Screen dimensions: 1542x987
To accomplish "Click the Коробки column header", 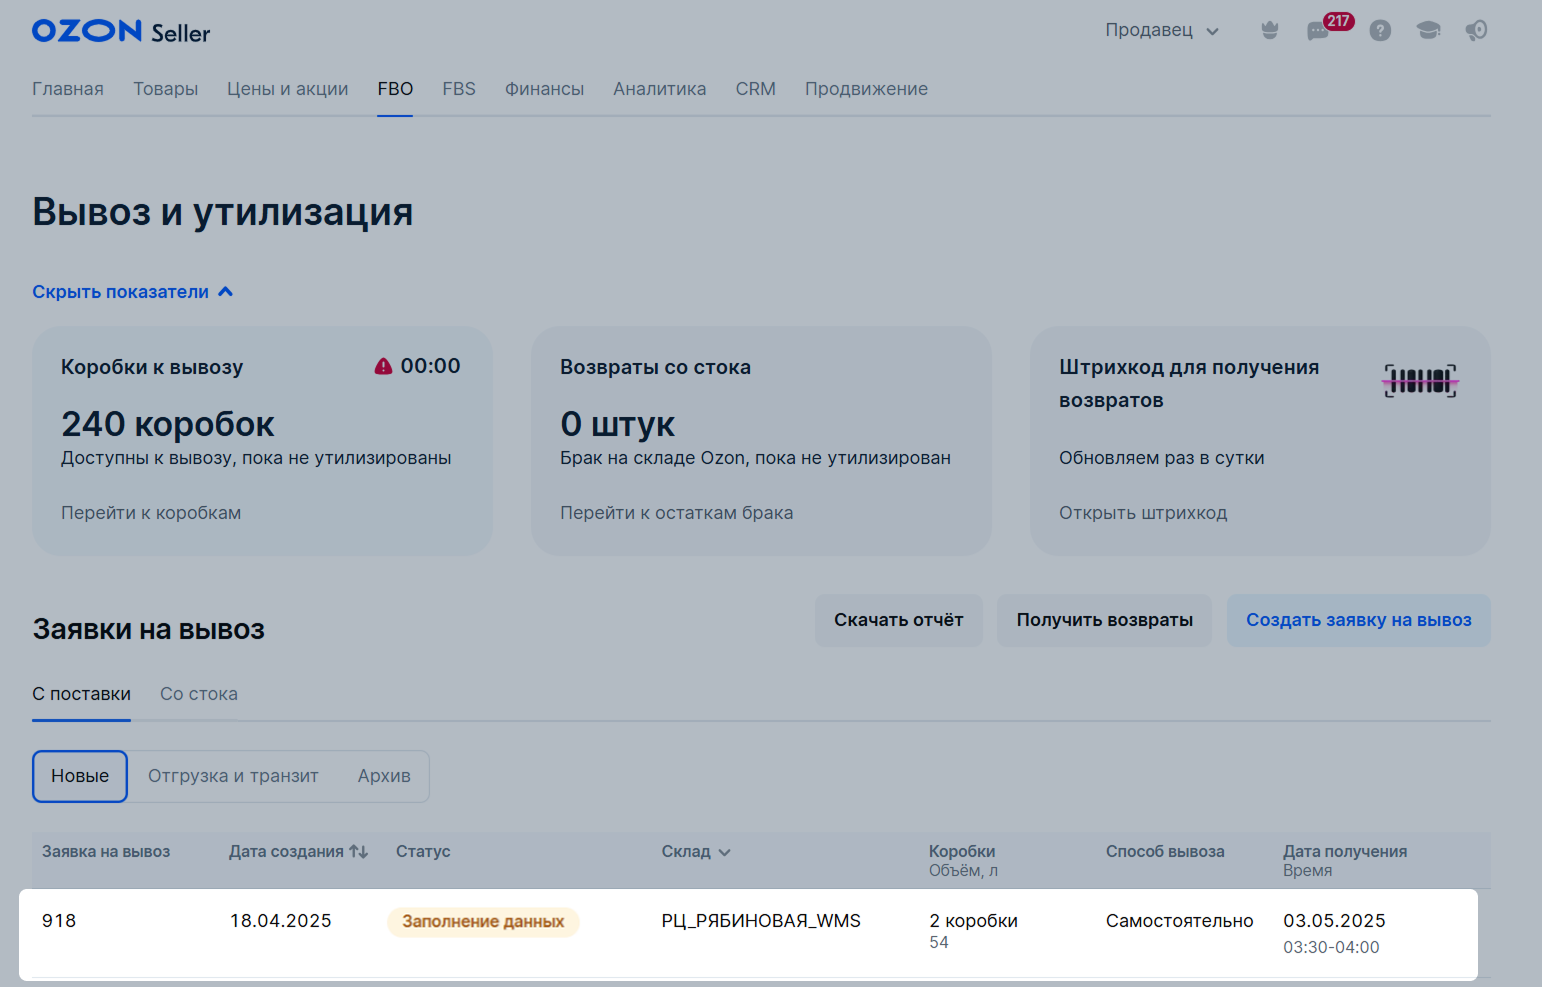I will pos(962,852).
